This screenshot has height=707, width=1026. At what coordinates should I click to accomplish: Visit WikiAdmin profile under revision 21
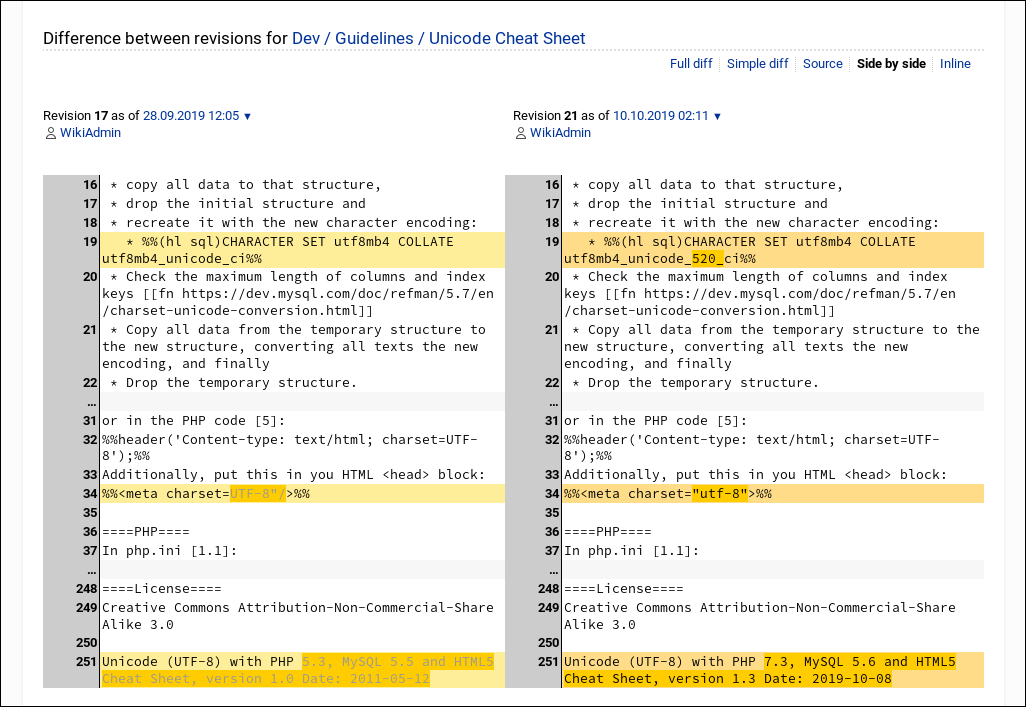(x=560, y=132)
